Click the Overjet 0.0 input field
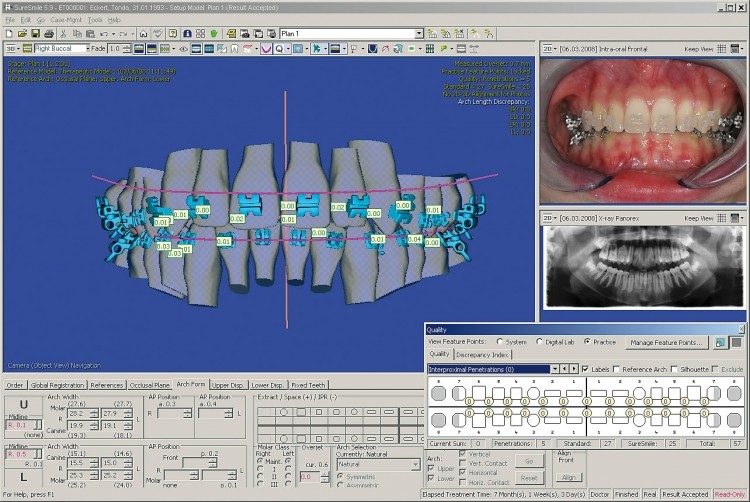The height and width of the screenshot is (502, 750). [x=310, y=477]
